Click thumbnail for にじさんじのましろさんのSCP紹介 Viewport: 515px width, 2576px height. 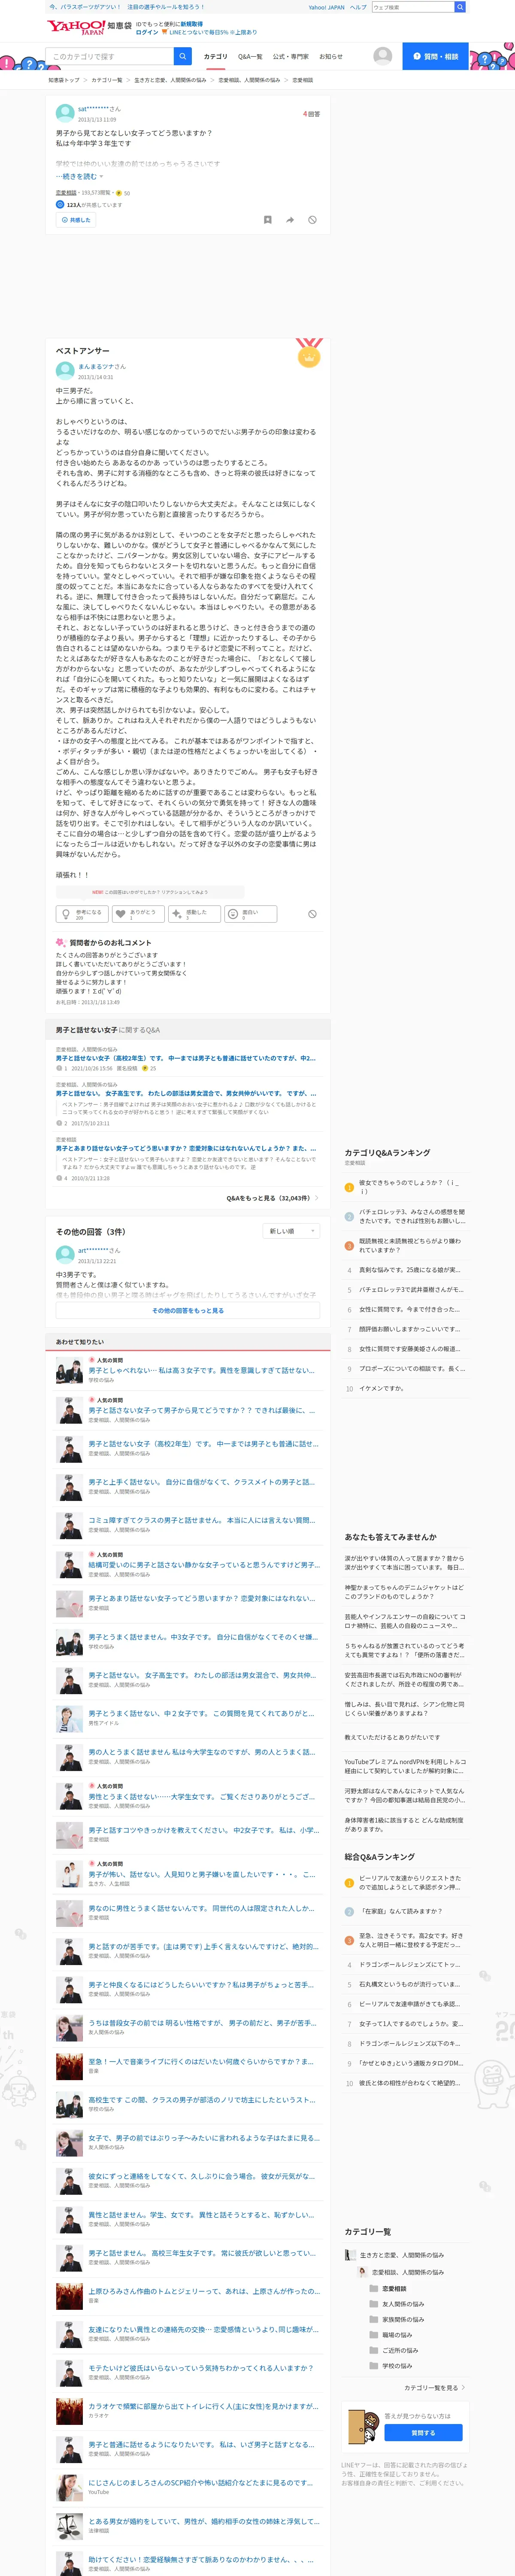point(69,2487)
